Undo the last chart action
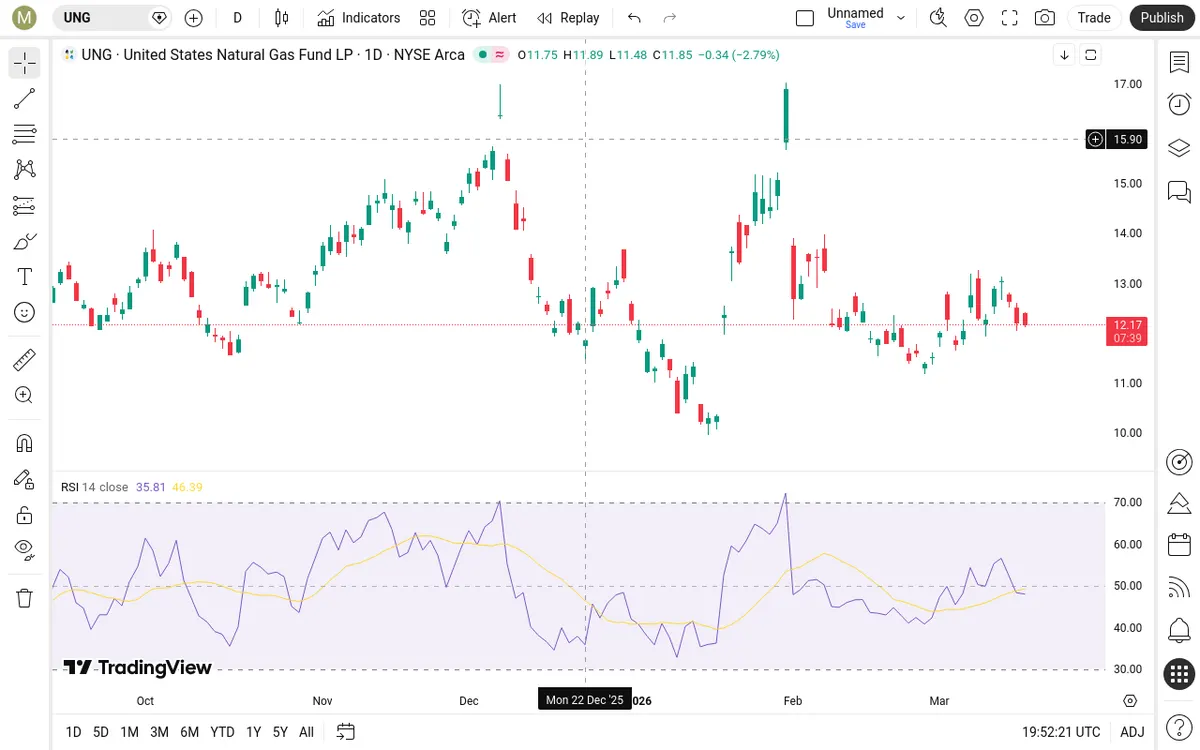 [x=634, y=18]
